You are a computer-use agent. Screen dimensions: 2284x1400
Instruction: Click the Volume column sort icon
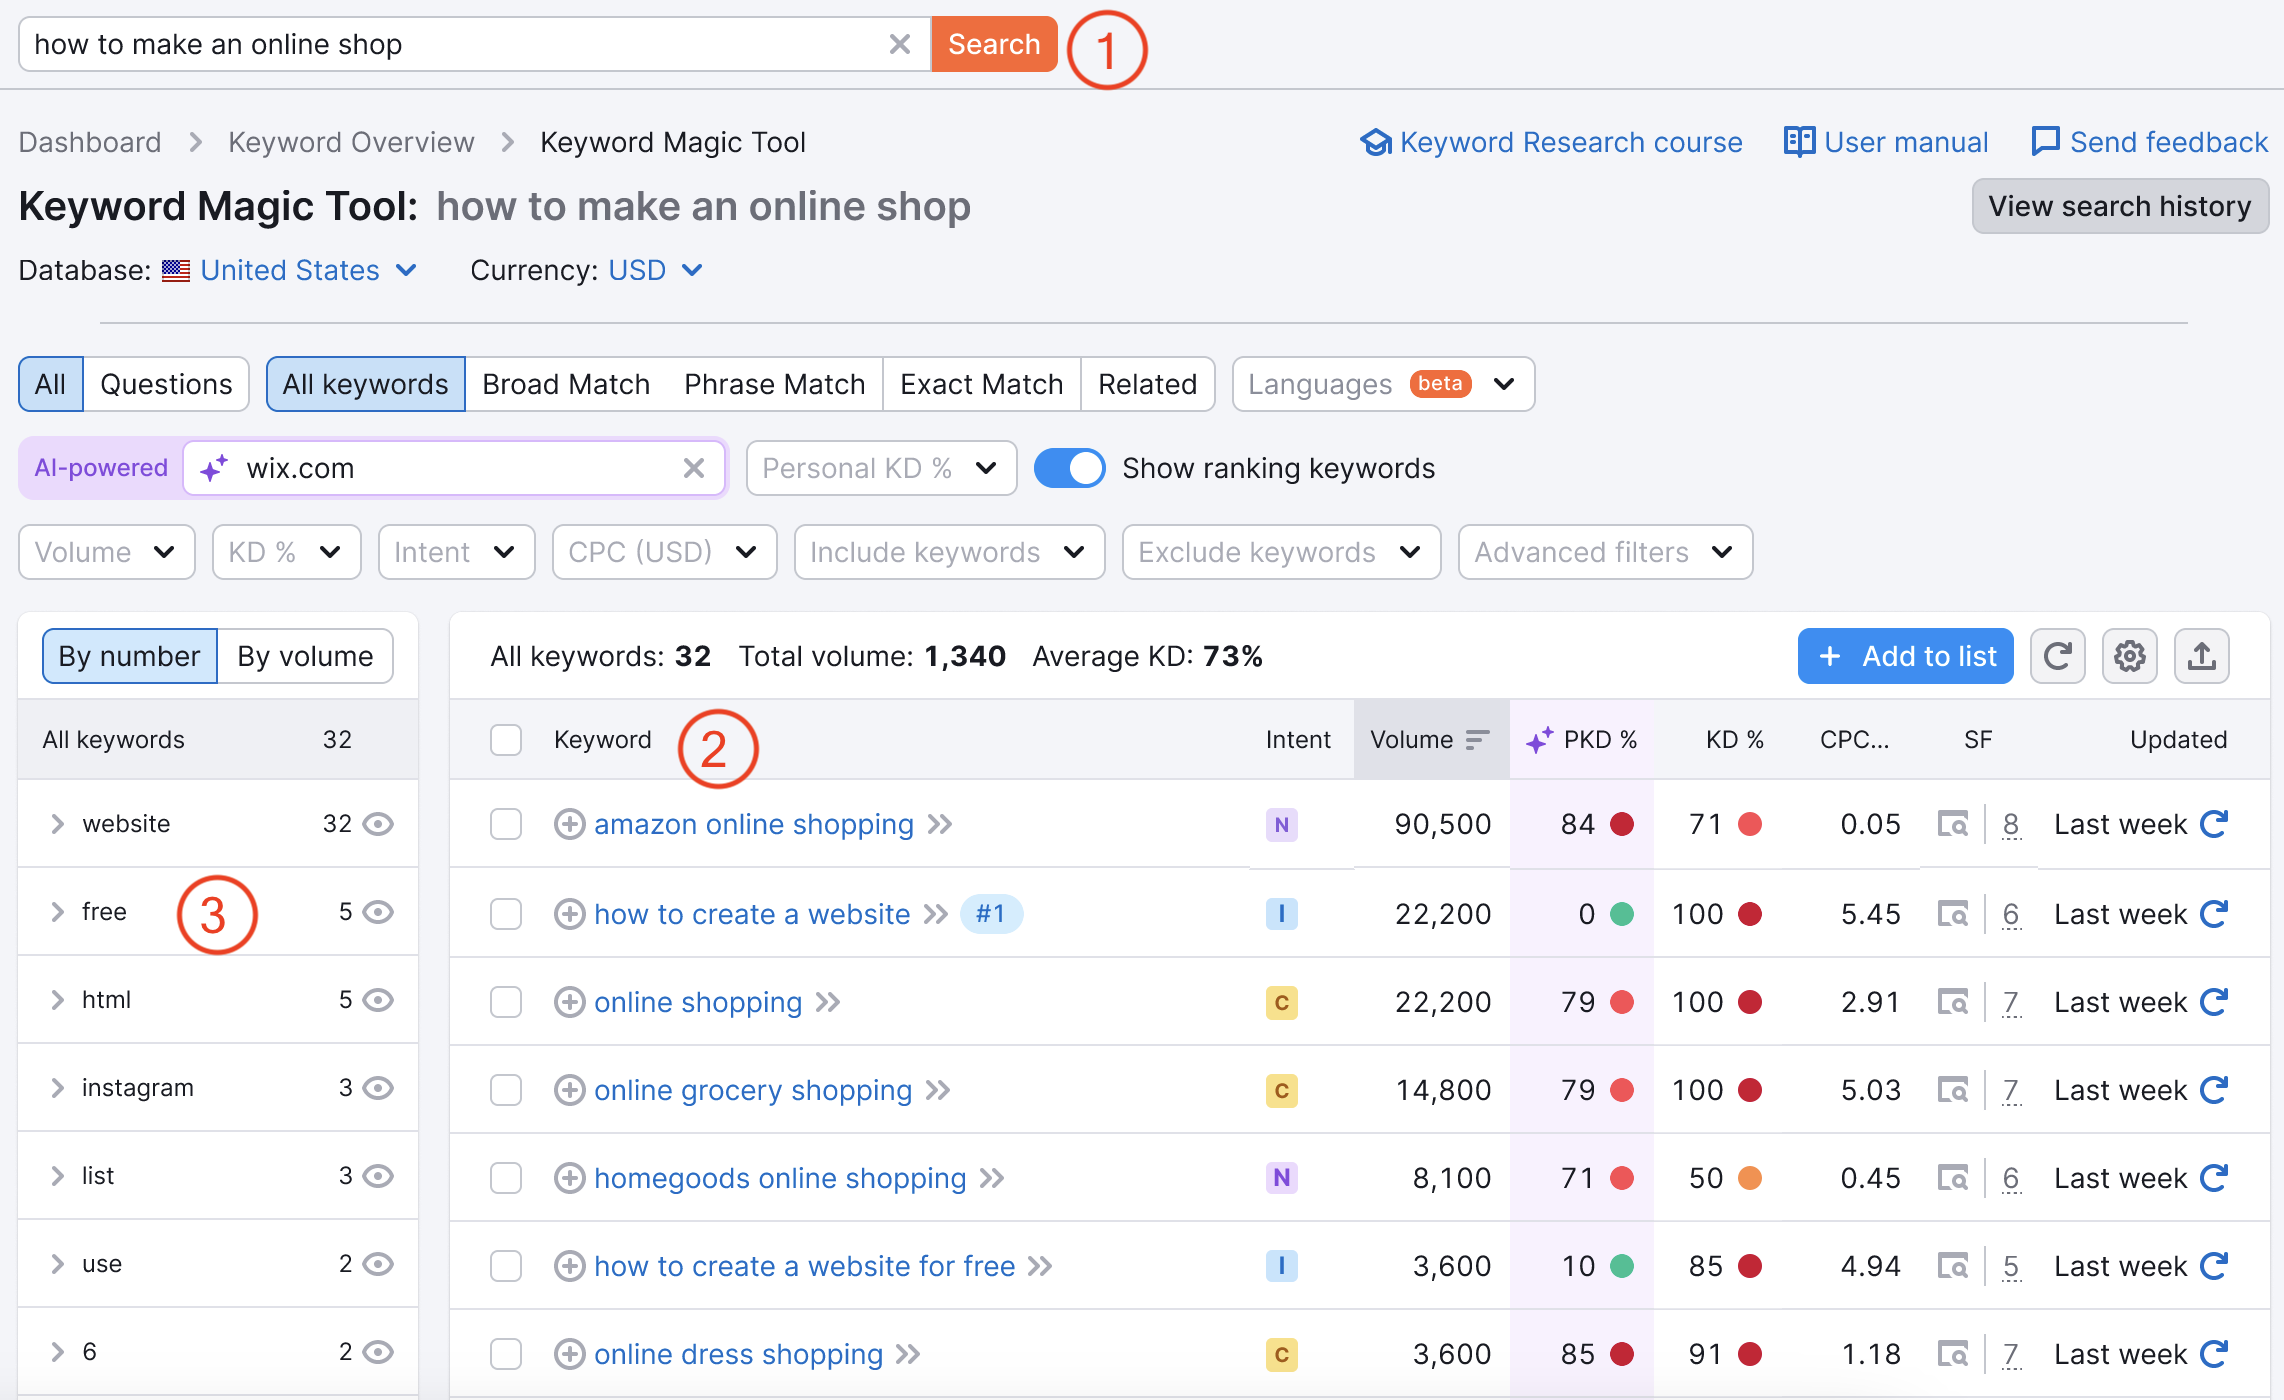(1477, 740)
